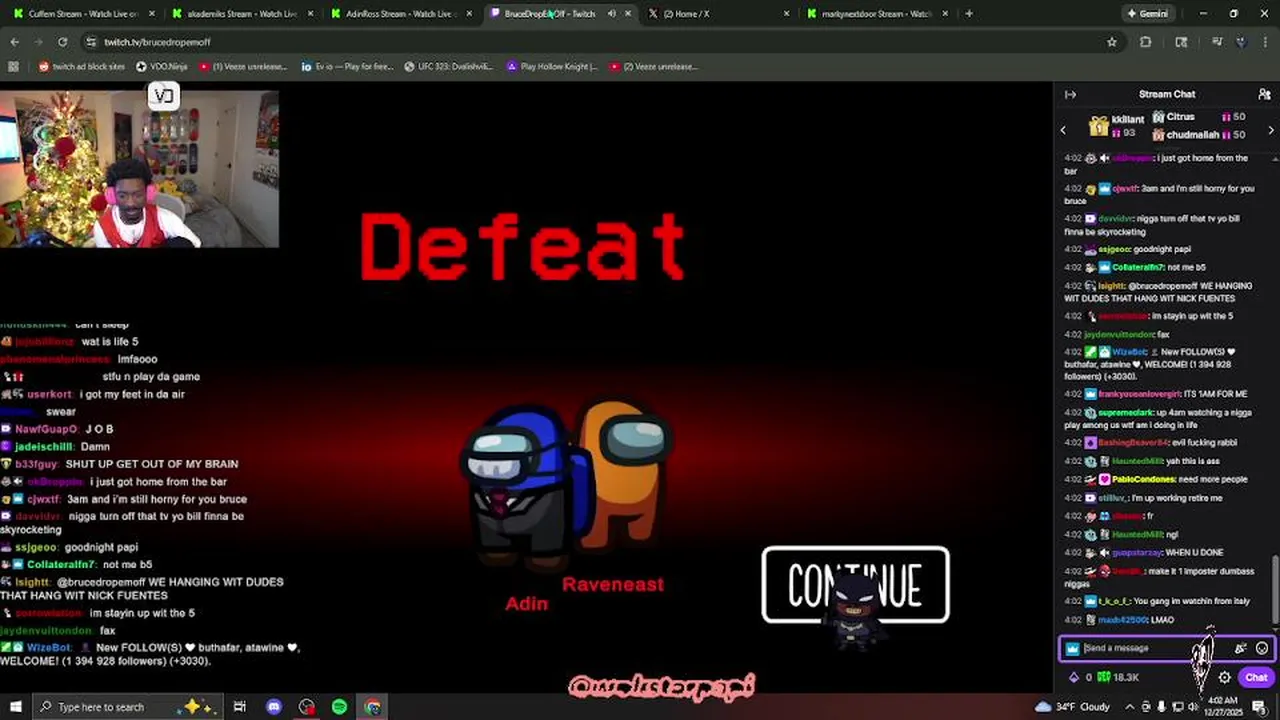Open the Ev io Play for free bookmark
The height and width of the screenshot is (720, 1280).
coord(347,67)
